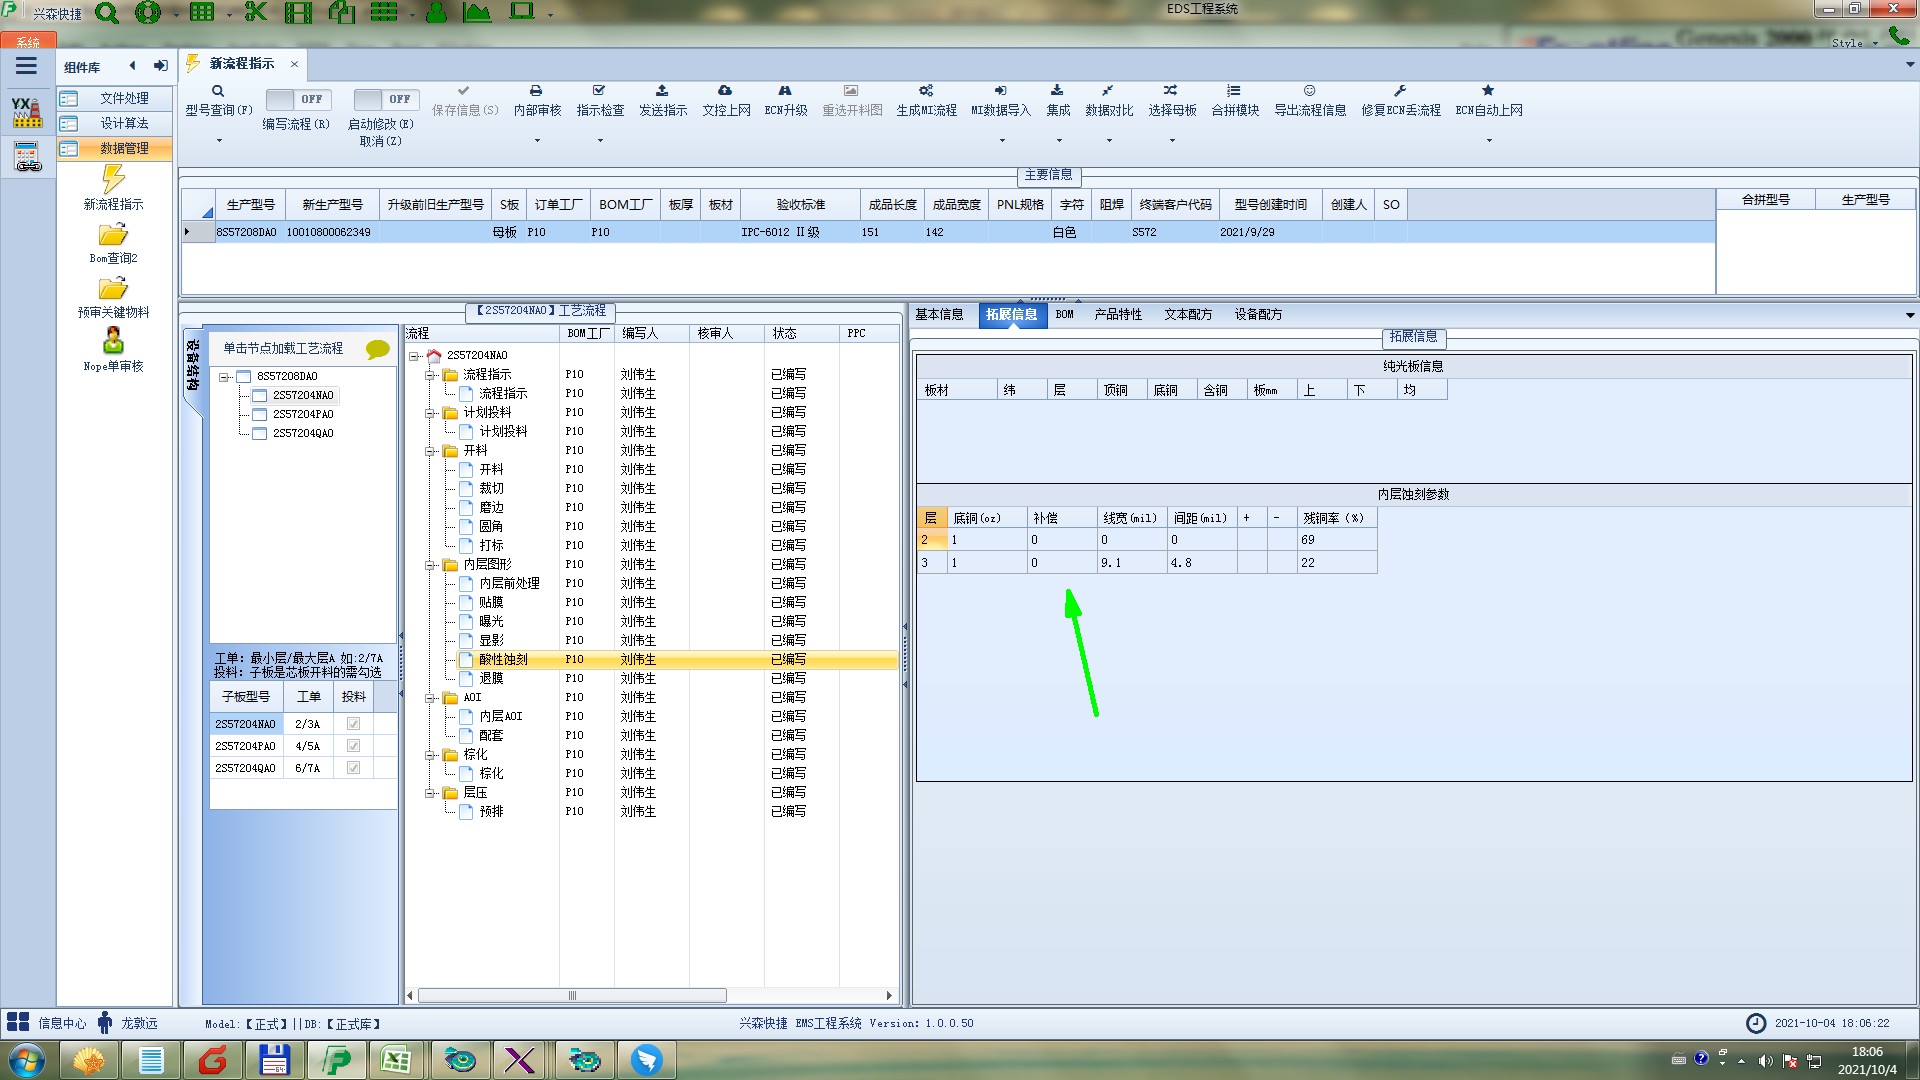This screenshot has height=1080, width=1920.
Task: Toggle 投料 checkbox for 2S57204PA0 row
Action: coord(353,746)
